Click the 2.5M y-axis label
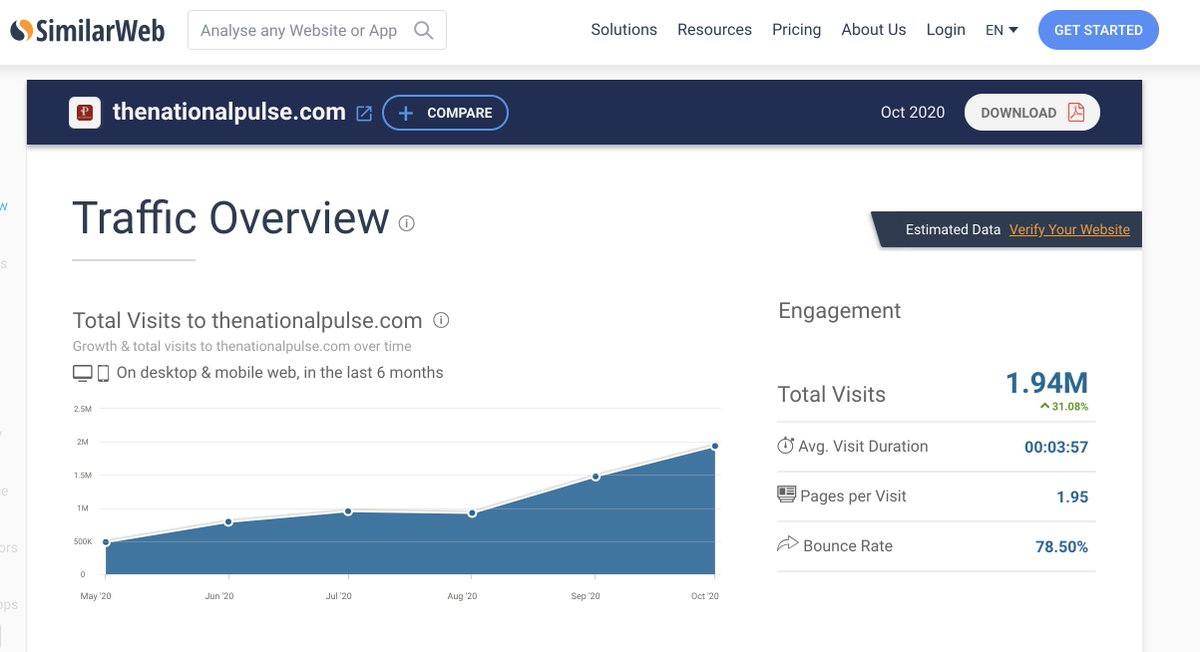The height and width of the screenshot is (652, 1200). tap(82, 409)
